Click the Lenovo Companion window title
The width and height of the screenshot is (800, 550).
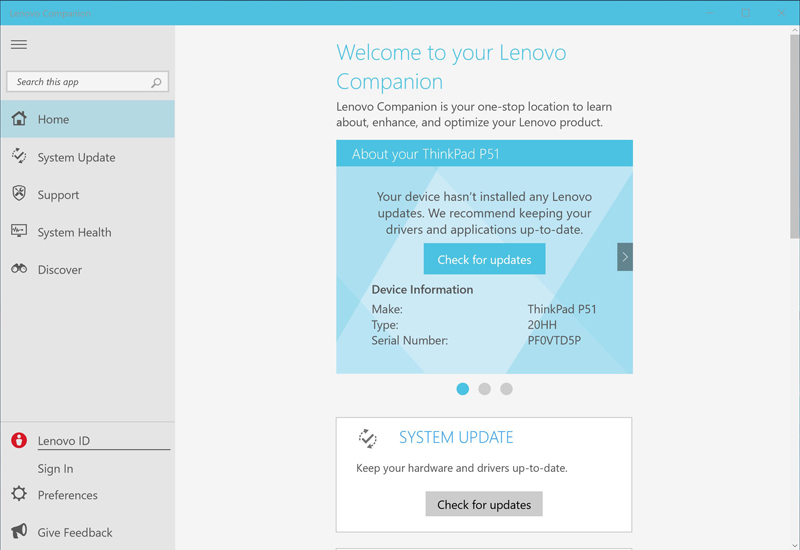tap(50, 13)
